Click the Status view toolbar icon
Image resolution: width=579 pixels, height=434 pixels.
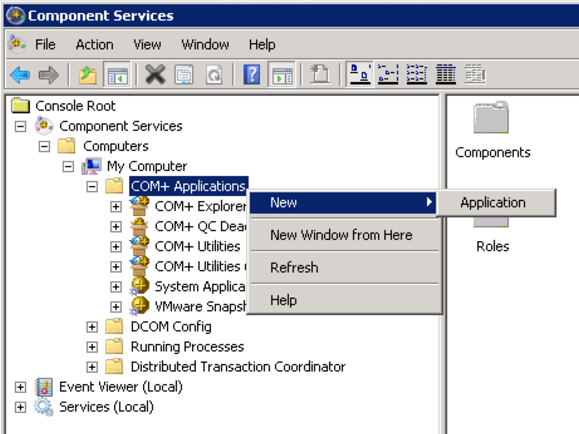click(475, 75)
